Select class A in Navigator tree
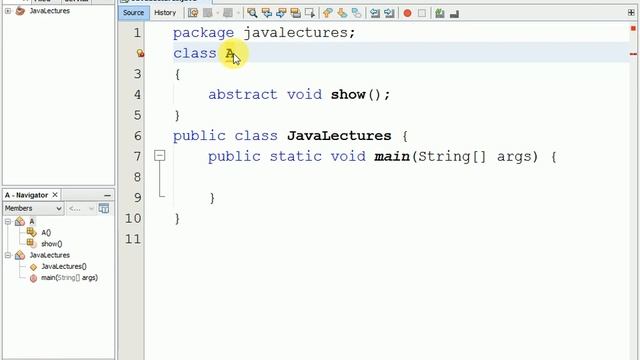This screenshot has width=640, height=360. point(31,222)
